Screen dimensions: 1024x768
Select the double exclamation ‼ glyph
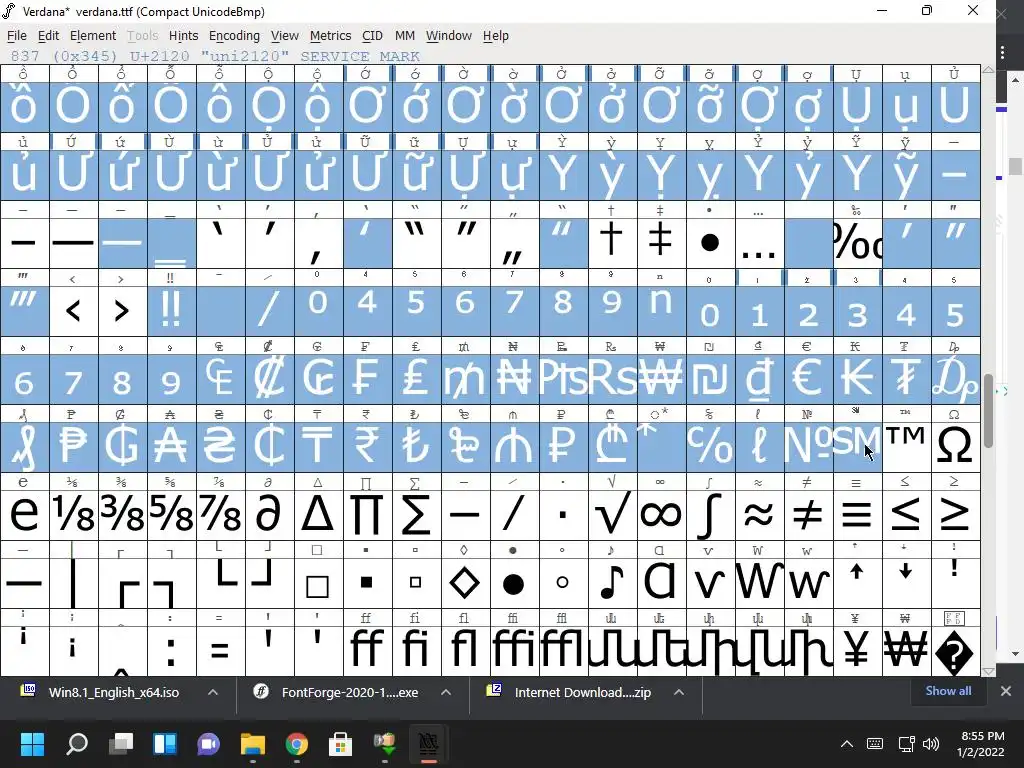[171, 311]
